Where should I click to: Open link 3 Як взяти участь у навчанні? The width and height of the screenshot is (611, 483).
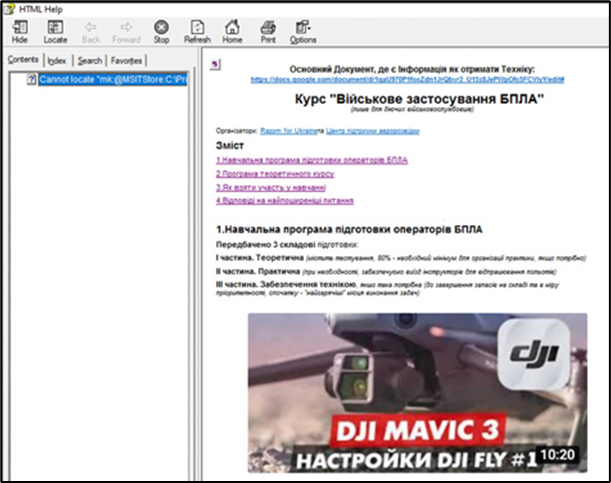271,187
